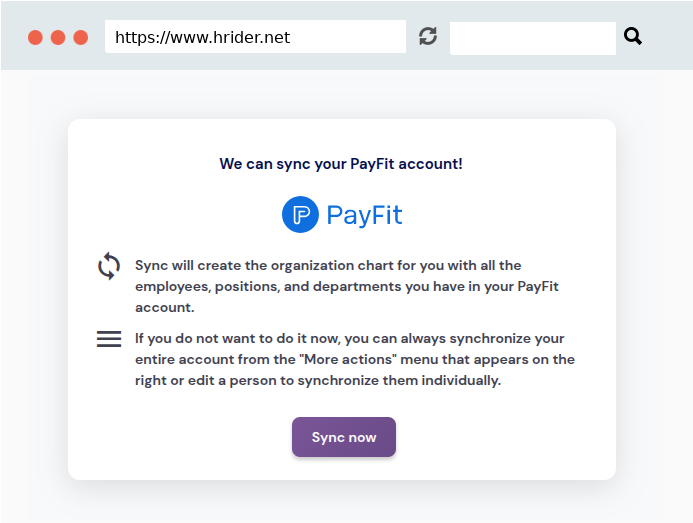Click the sync arrows icon beside description
The width and height of the screenshot is (693, 523).
pos(109,266)
